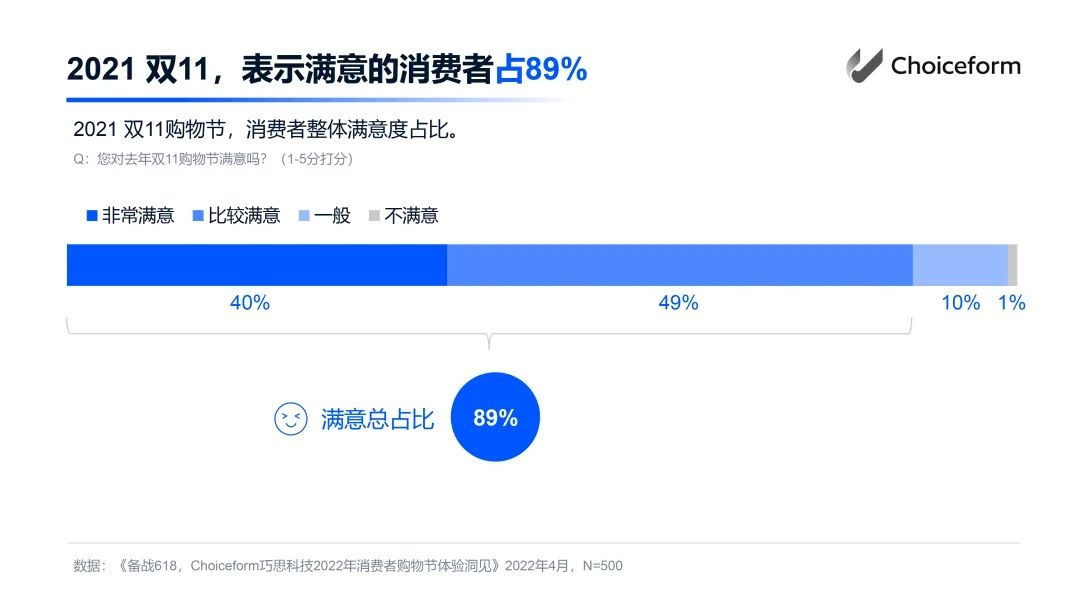This screenshot has width=1080, height=607.
Task: Click the data source footnote text
Action: tap(348, 566)
